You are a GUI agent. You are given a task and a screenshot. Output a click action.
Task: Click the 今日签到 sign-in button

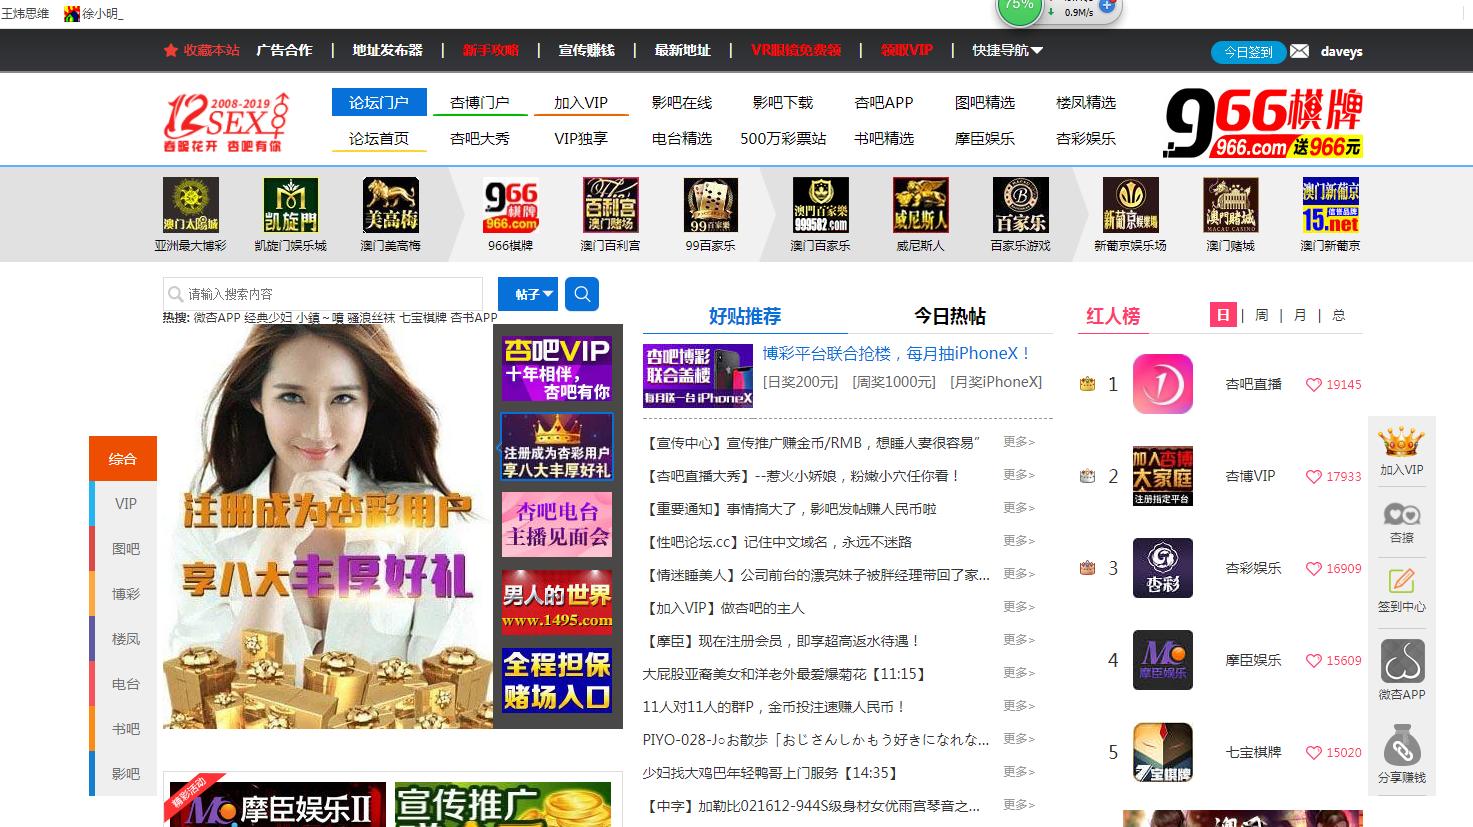(1247, 51)
